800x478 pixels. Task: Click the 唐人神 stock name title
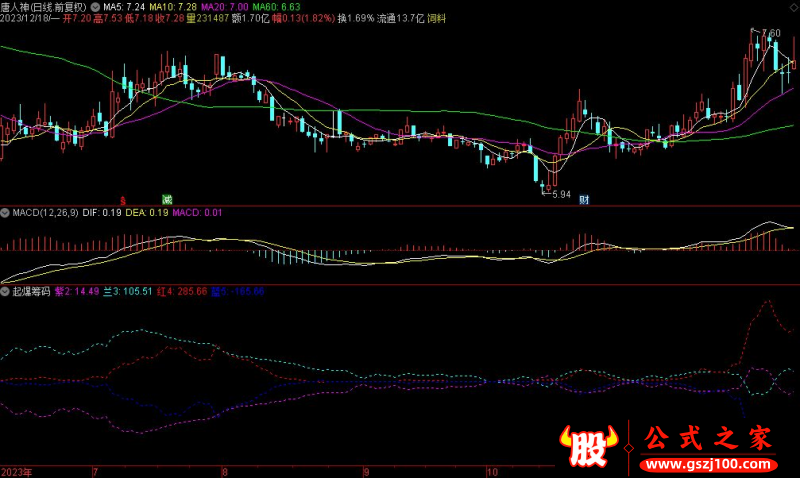[16, 6]
